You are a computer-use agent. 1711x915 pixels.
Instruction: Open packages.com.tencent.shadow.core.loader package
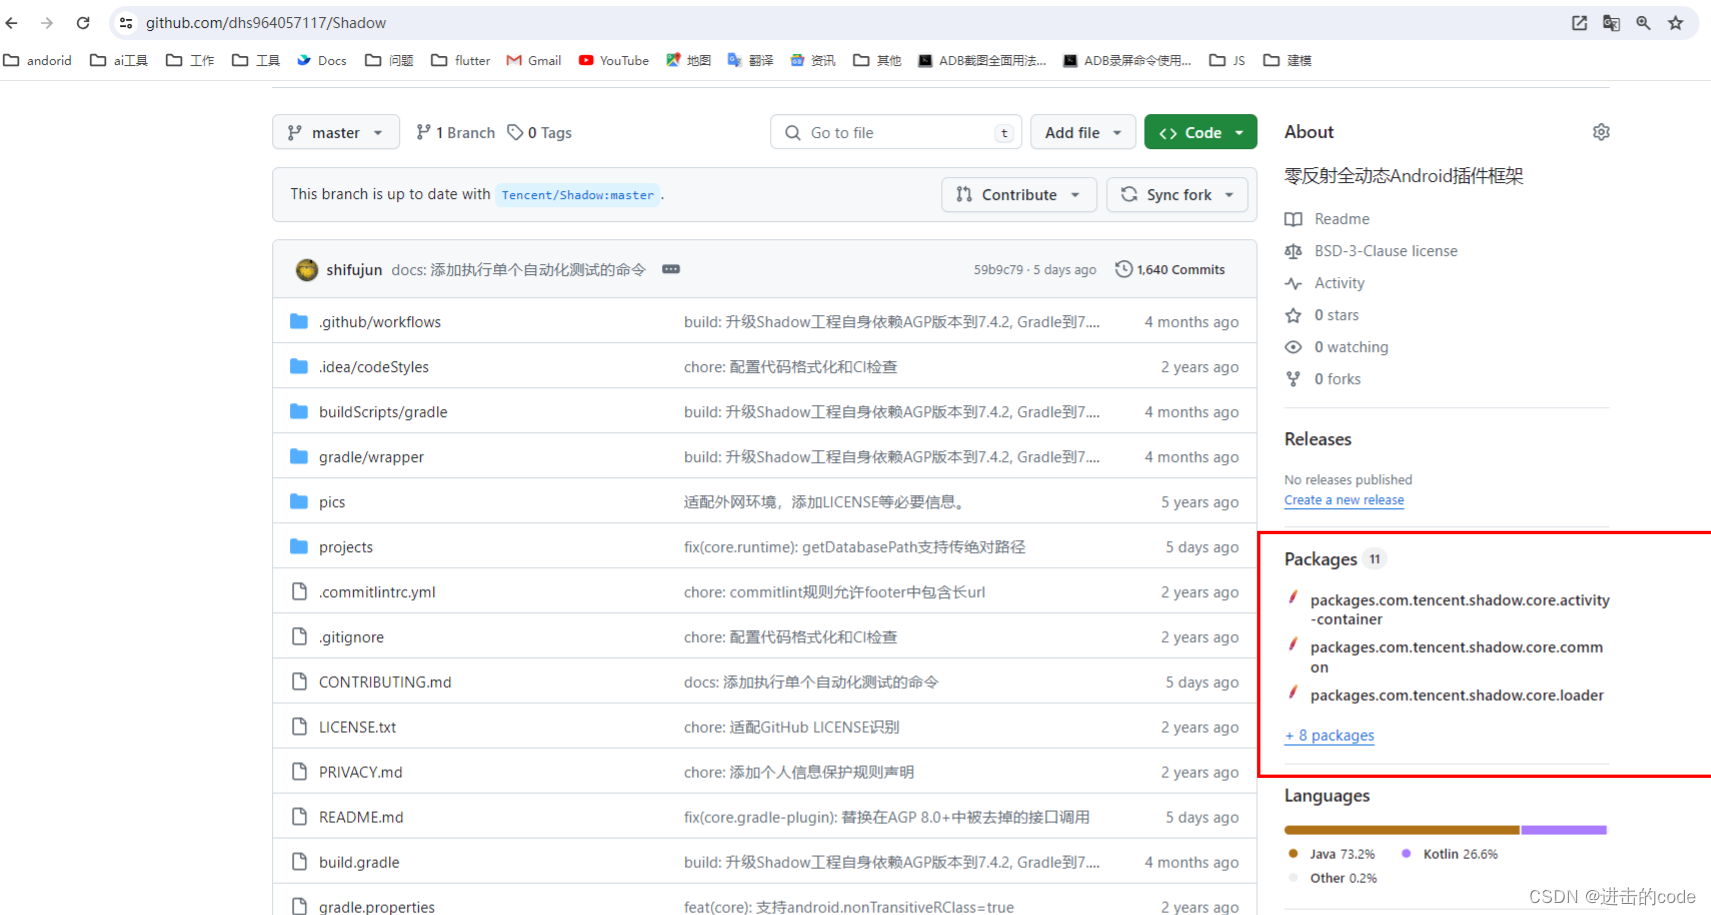tap(1457, 695)
